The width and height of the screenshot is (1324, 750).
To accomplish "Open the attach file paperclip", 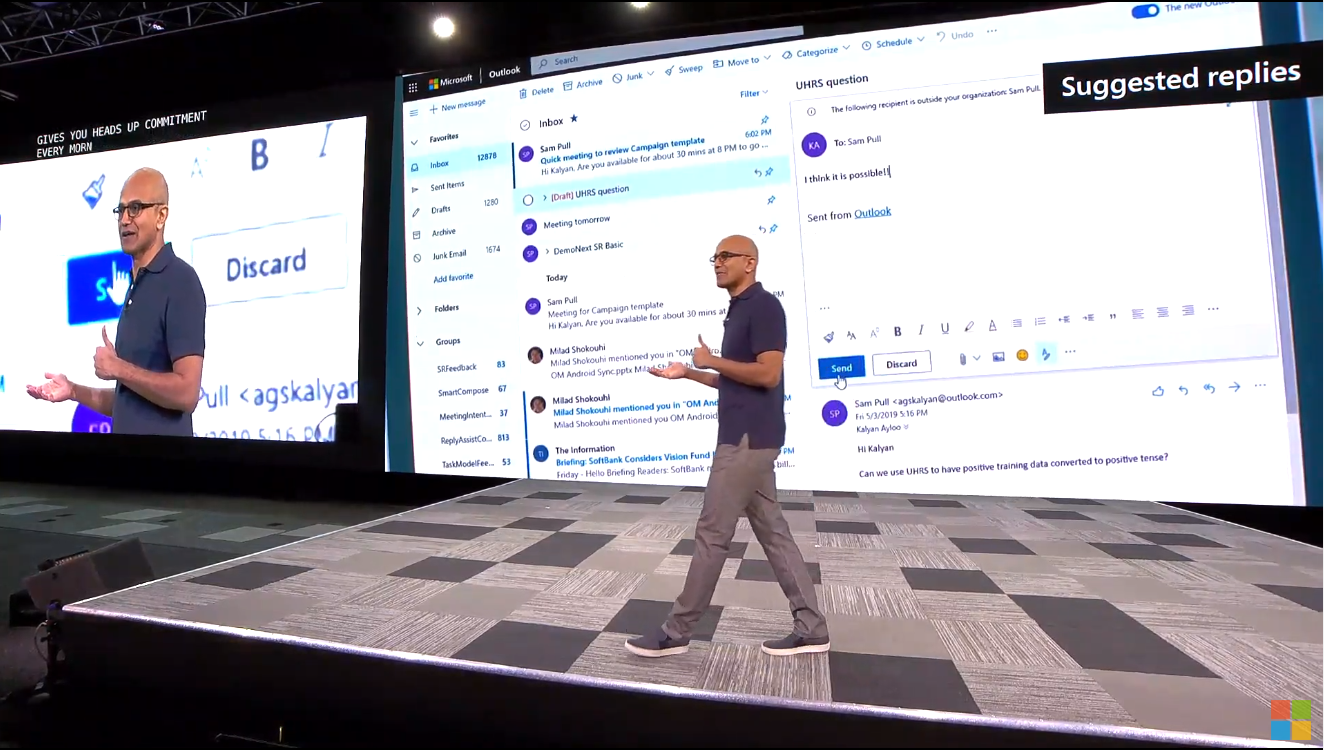I will 962,358.
